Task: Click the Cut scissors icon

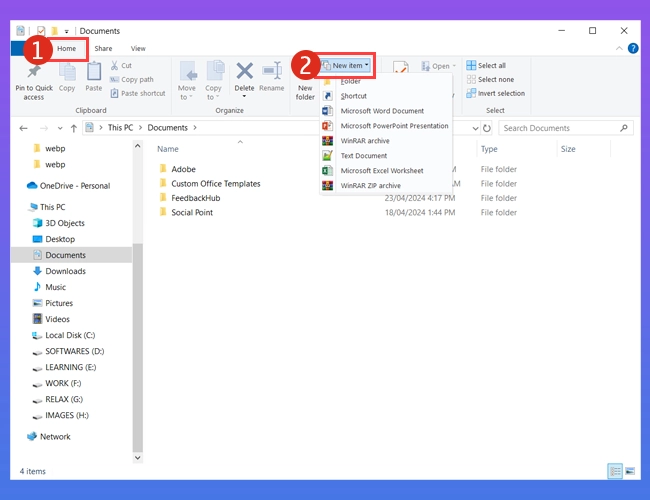Action: coord(114,66)
